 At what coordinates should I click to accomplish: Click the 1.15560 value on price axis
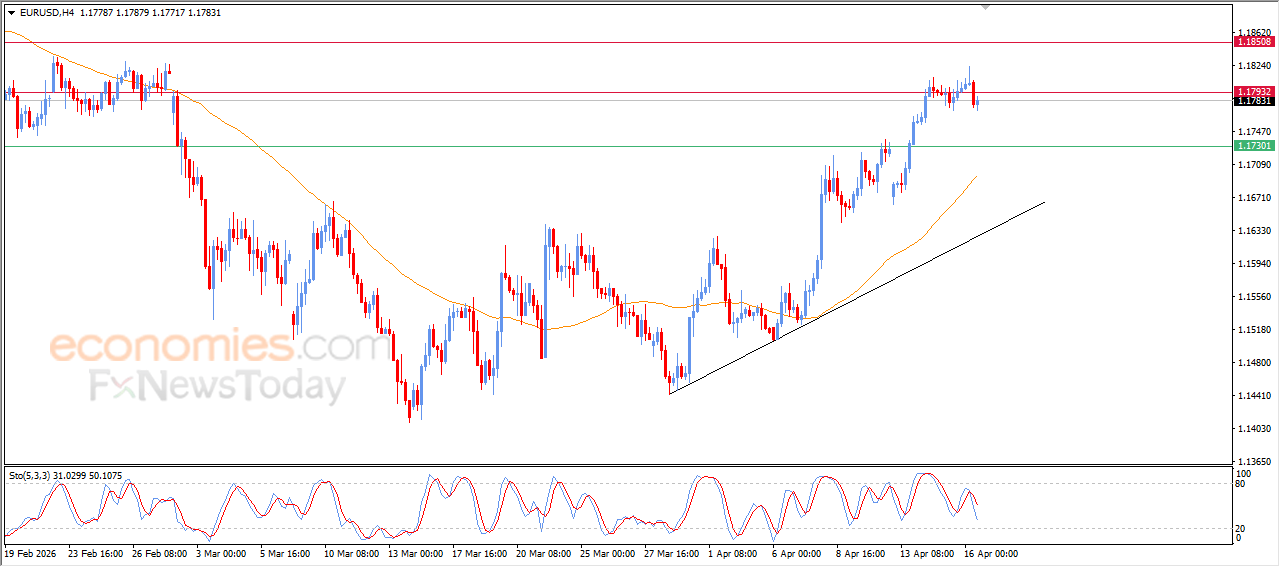tap(1254, 297)
